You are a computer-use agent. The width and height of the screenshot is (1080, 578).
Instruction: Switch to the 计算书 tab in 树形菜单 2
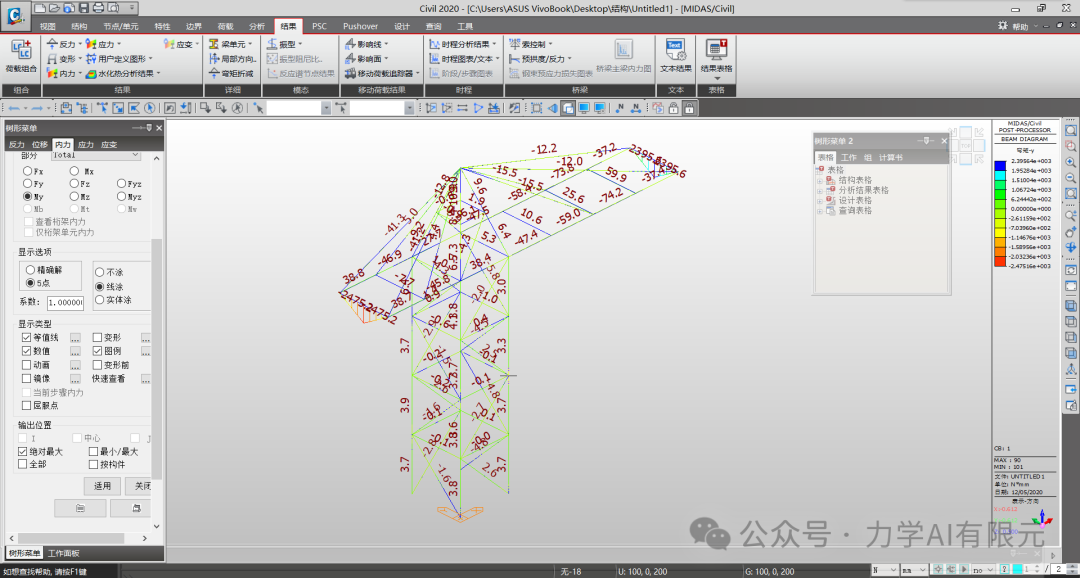click(x=891, y=158)
